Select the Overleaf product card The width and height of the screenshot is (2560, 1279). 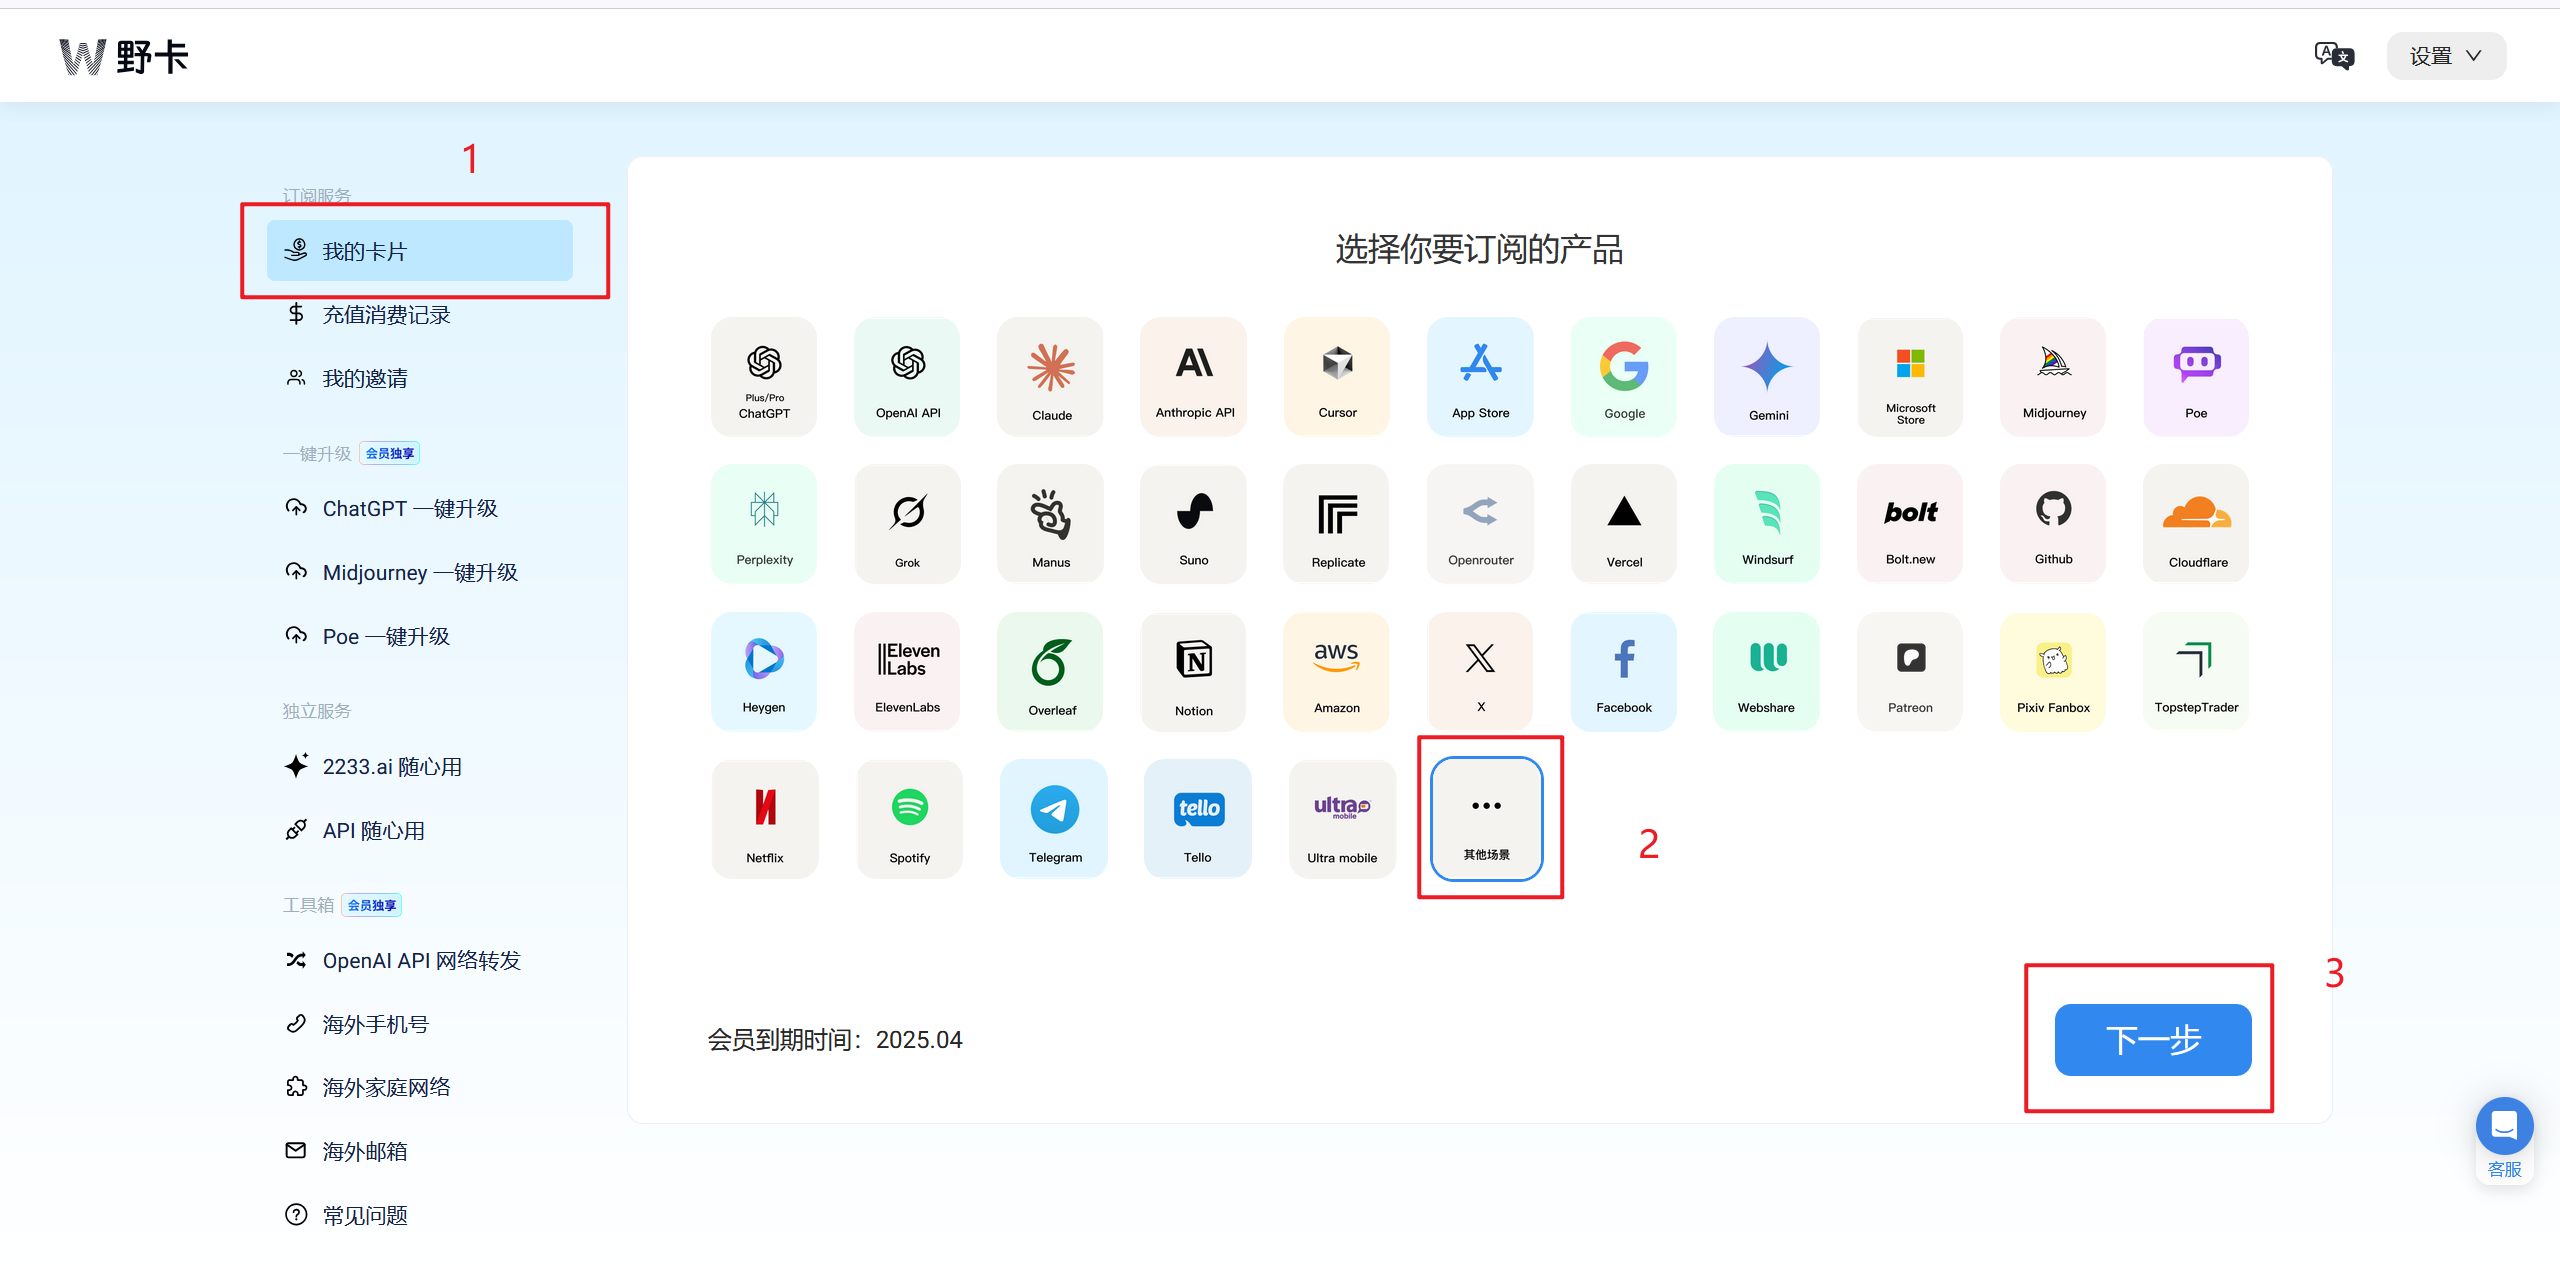(x=1050, y=672)
